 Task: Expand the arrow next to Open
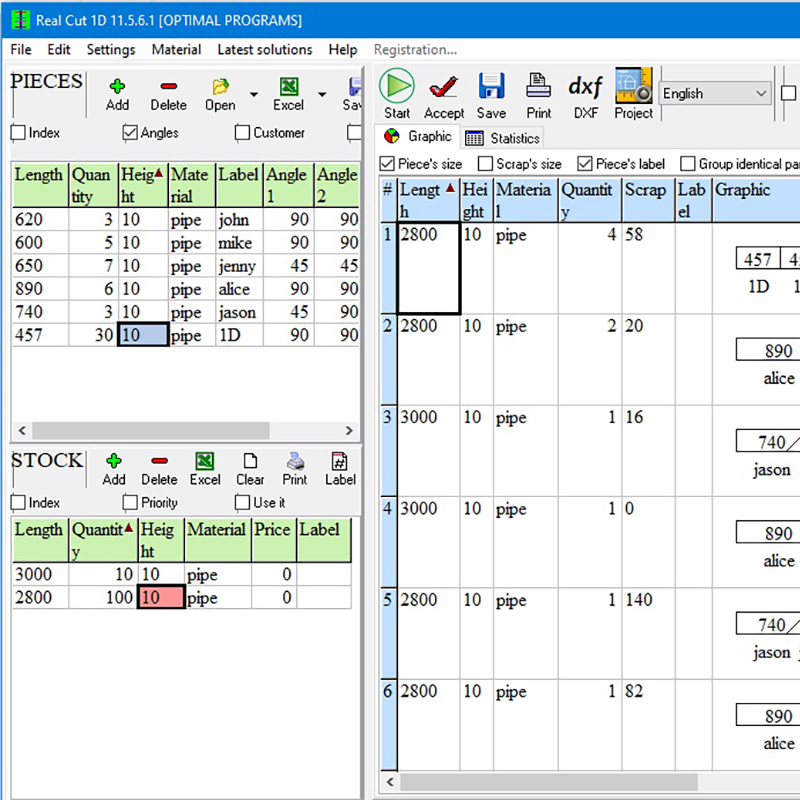click(254, 95)
